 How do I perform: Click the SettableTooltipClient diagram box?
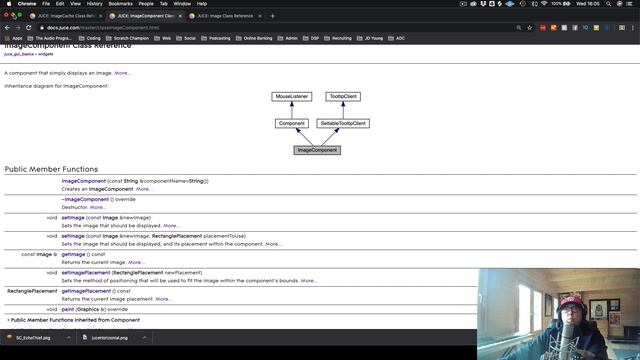(343, 123)
